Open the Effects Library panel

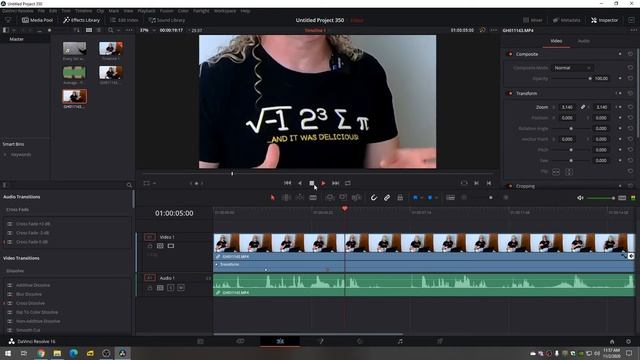pos(82,20)
